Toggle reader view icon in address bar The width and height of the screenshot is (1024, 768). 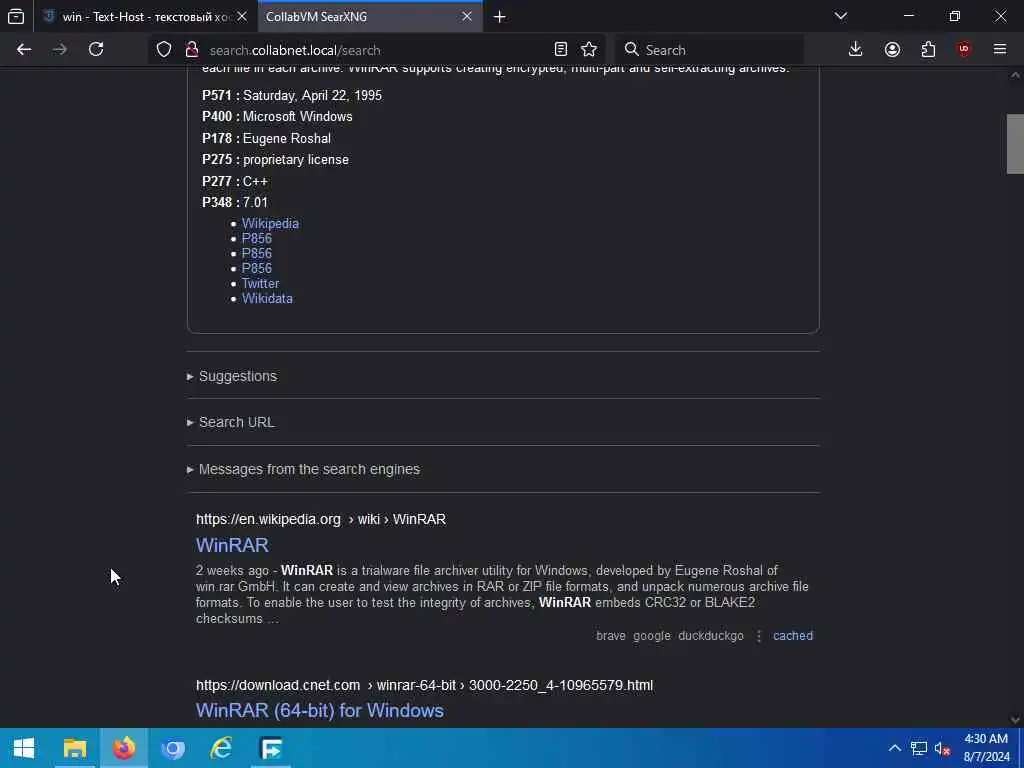pos(560,50)
